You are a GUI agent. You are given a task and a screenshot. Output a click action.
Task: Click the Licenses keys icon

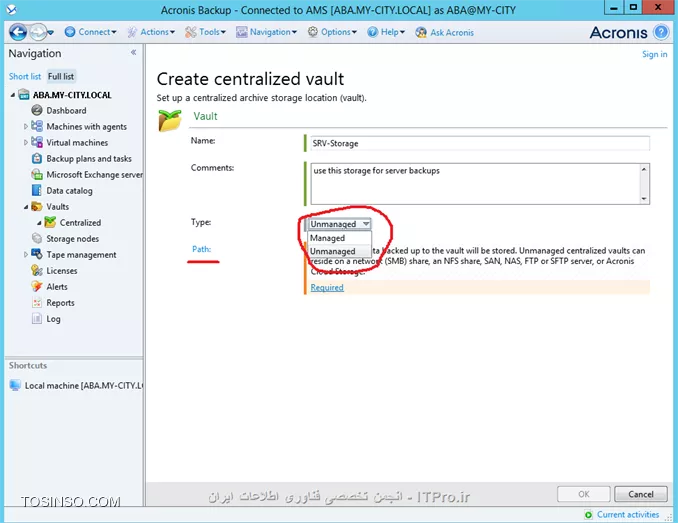click(x=37, y=271)
